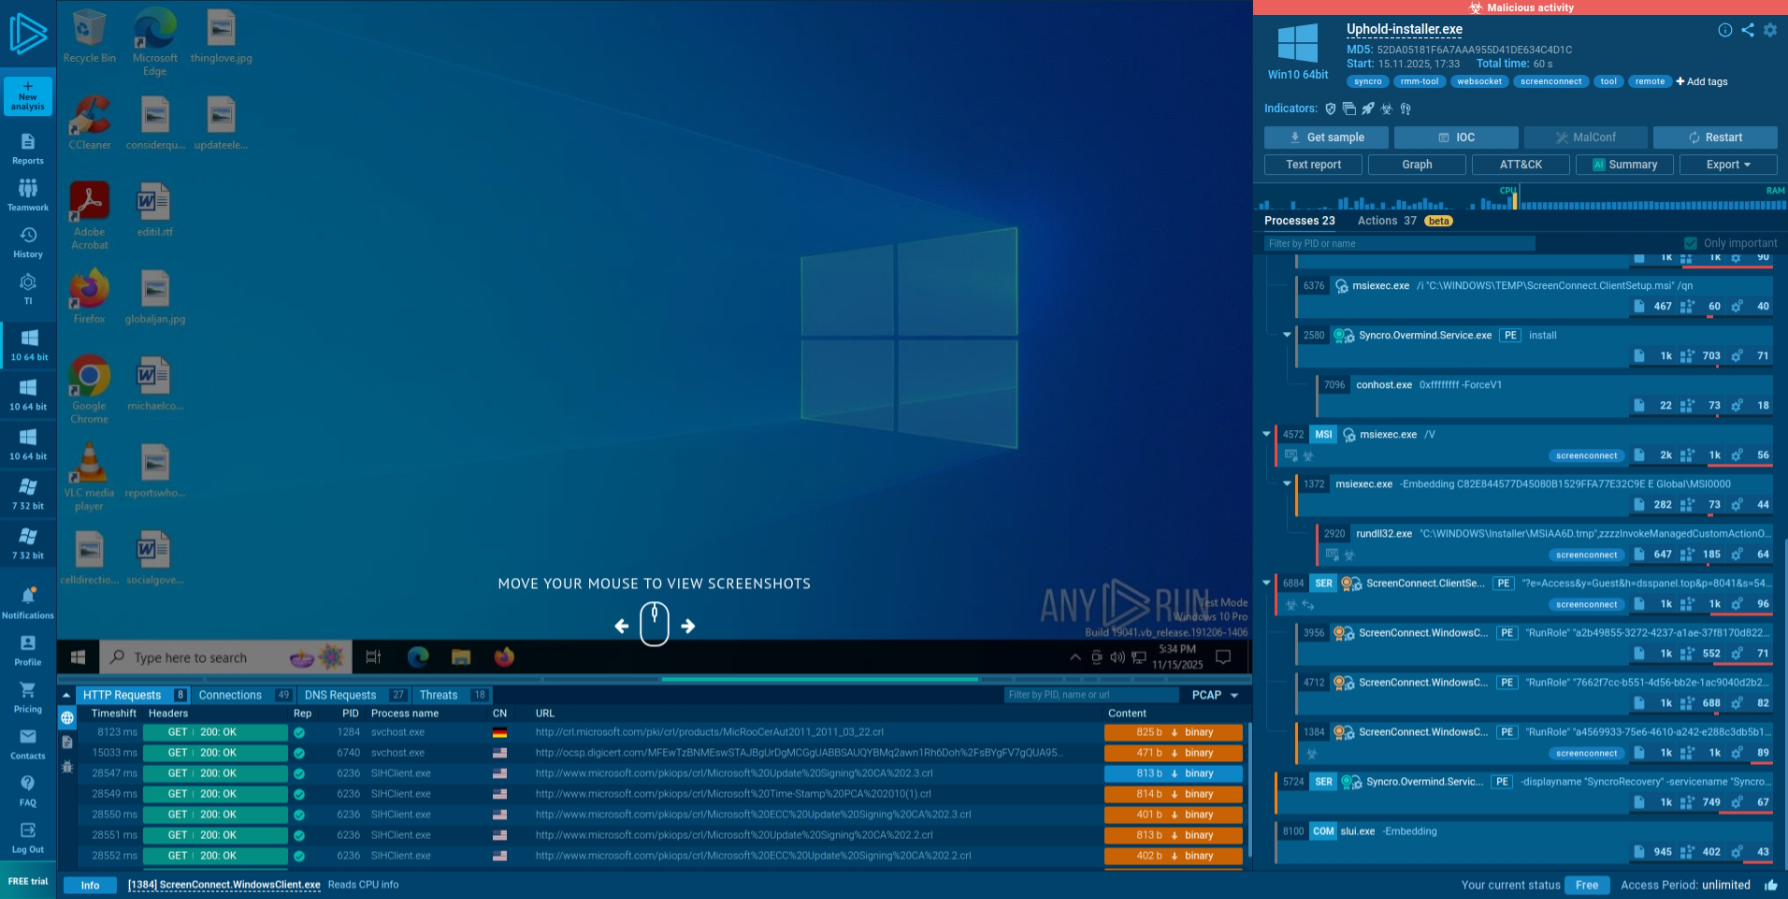Open the process Graph button

(x=1417, y=165)
